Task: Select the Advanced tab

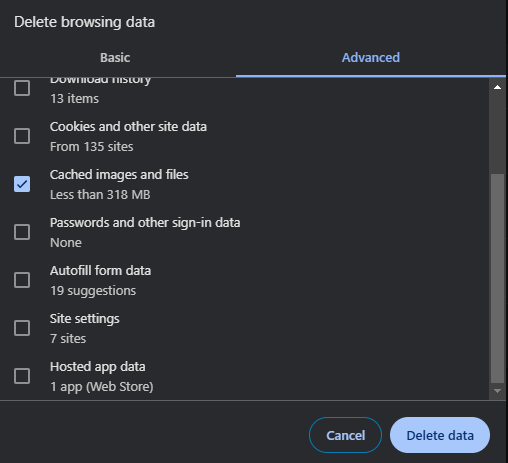Action: click(x=371, y=58)
